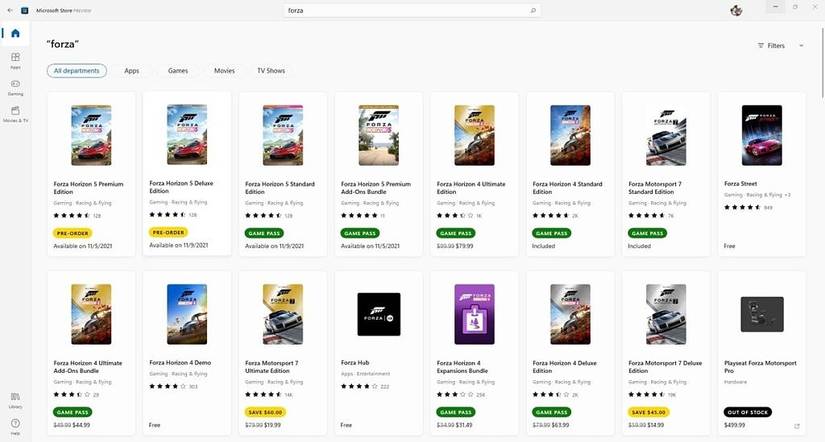Click the Filters icon button
The height and width of the screenshot is (442, 825).
[771, 46]
